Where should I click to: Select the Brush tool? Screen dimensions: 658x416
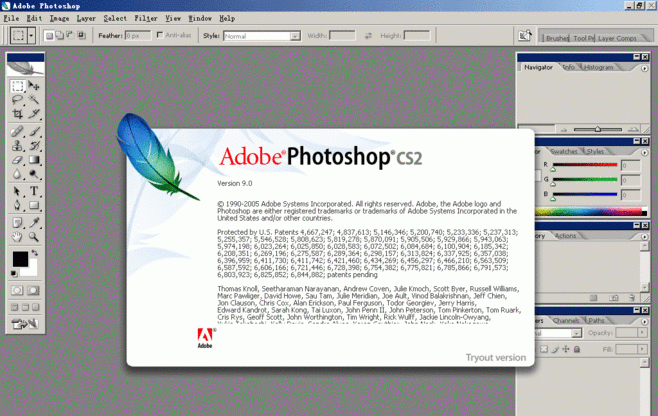tap(34, 132)
